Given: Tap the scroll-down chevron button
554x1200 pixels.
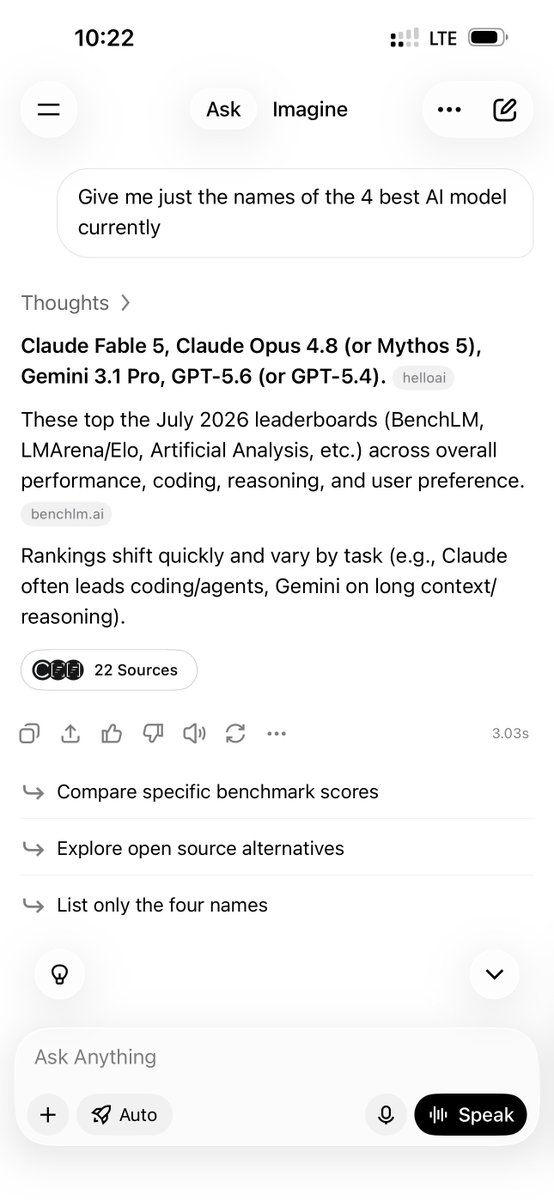Looking at the screenshot, I should 494,974.
